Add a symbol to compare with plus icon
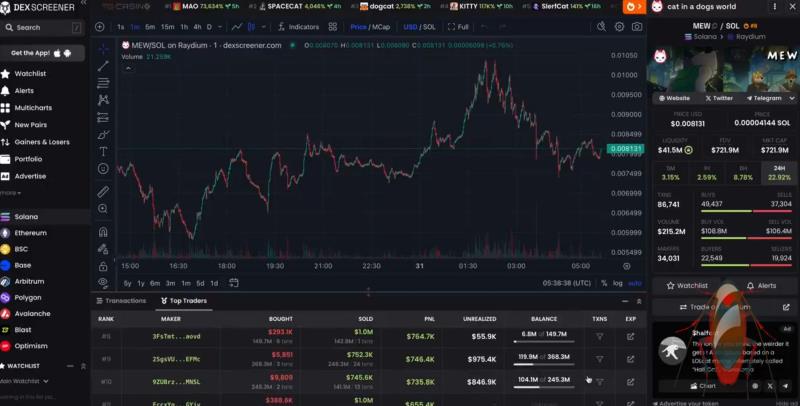The height and width of the screenshot is (406, 800). click(x=99, y=27)
